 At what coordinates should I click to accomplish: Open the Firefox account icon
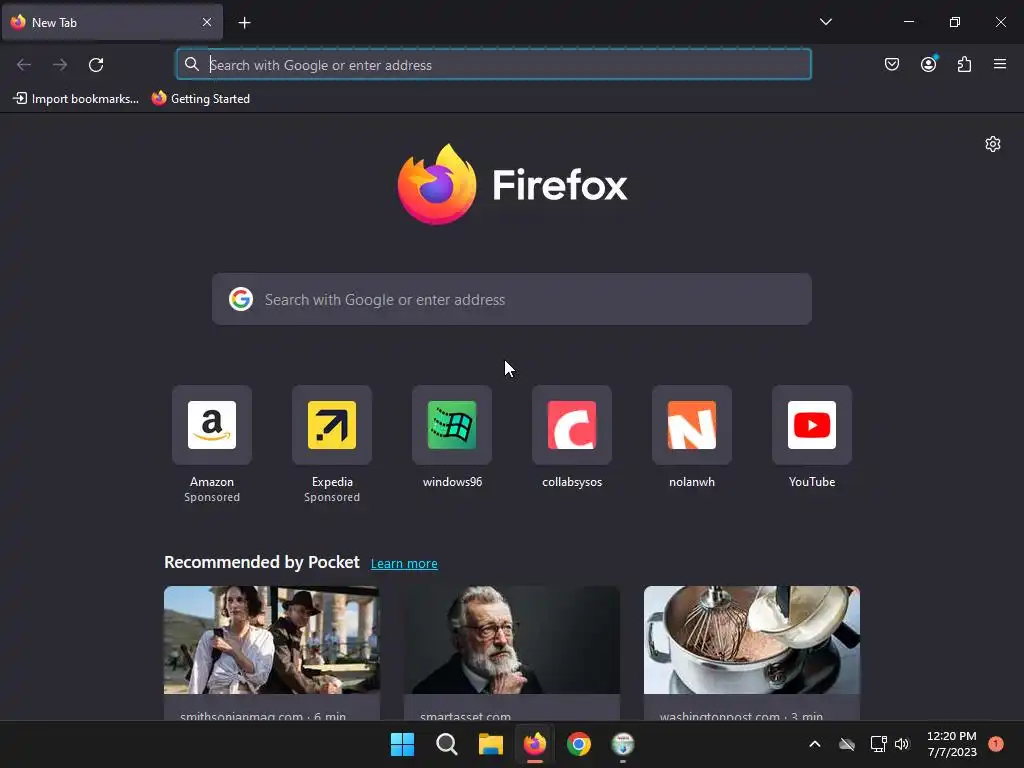point(928,64)
